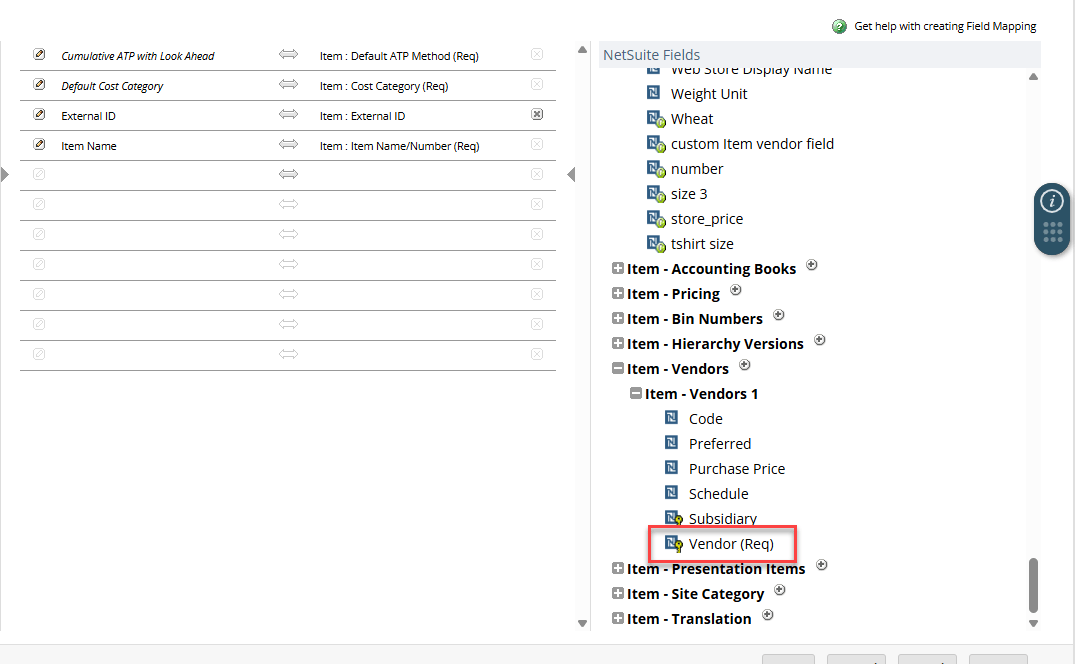1075x664 pixels.
Task: Select the Code vendor field
Action: [705, 419]
